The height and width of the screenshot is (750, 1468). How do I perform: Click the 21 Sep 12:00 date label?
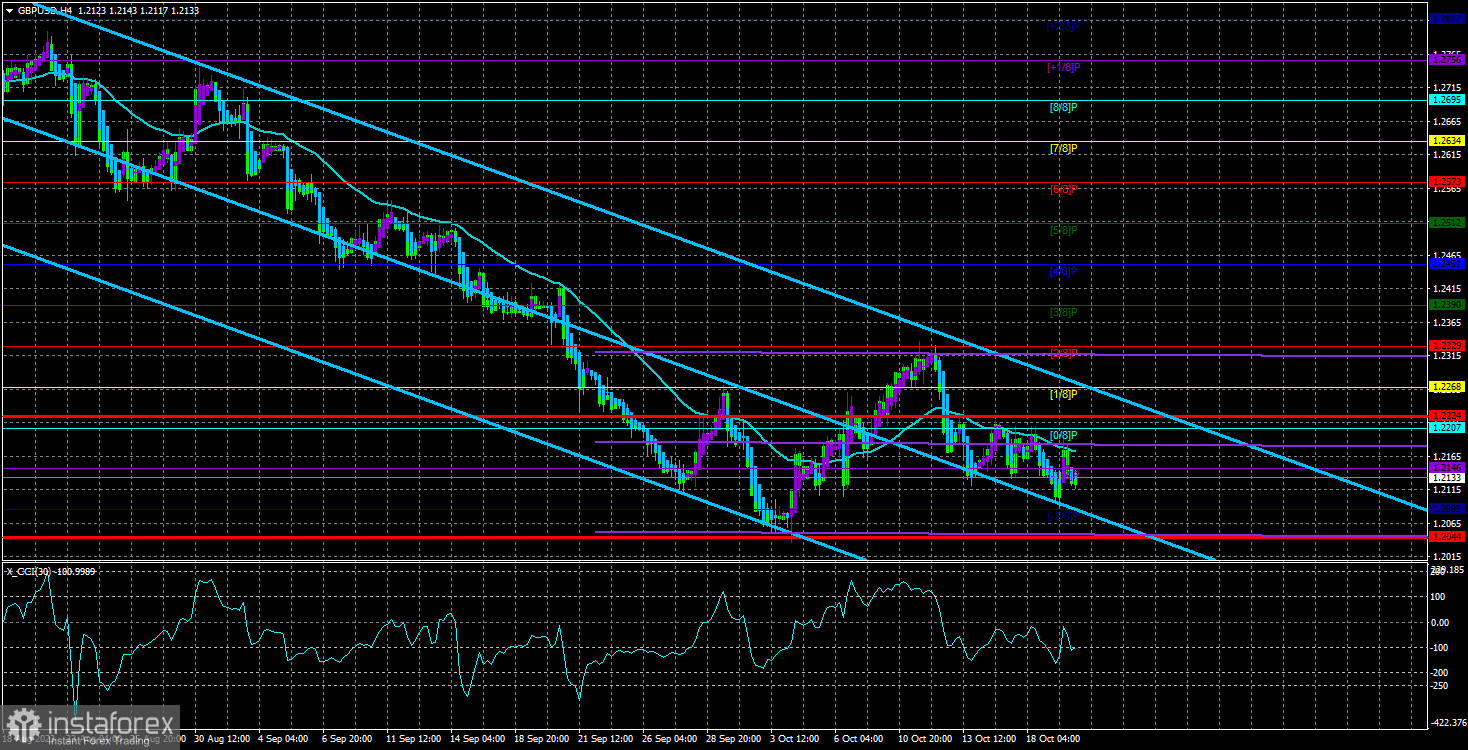click(x=606, y=740)
